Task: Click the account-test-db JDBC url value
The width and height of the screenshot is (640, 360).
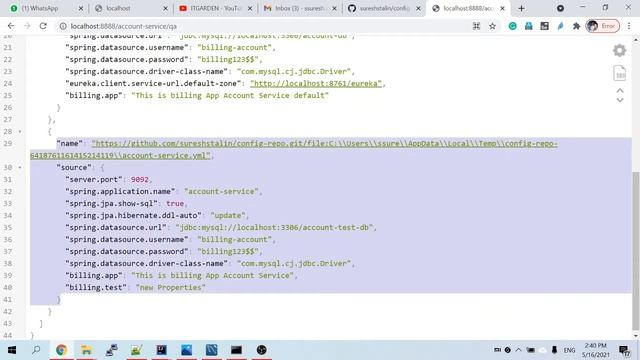Action: (274, 227)
